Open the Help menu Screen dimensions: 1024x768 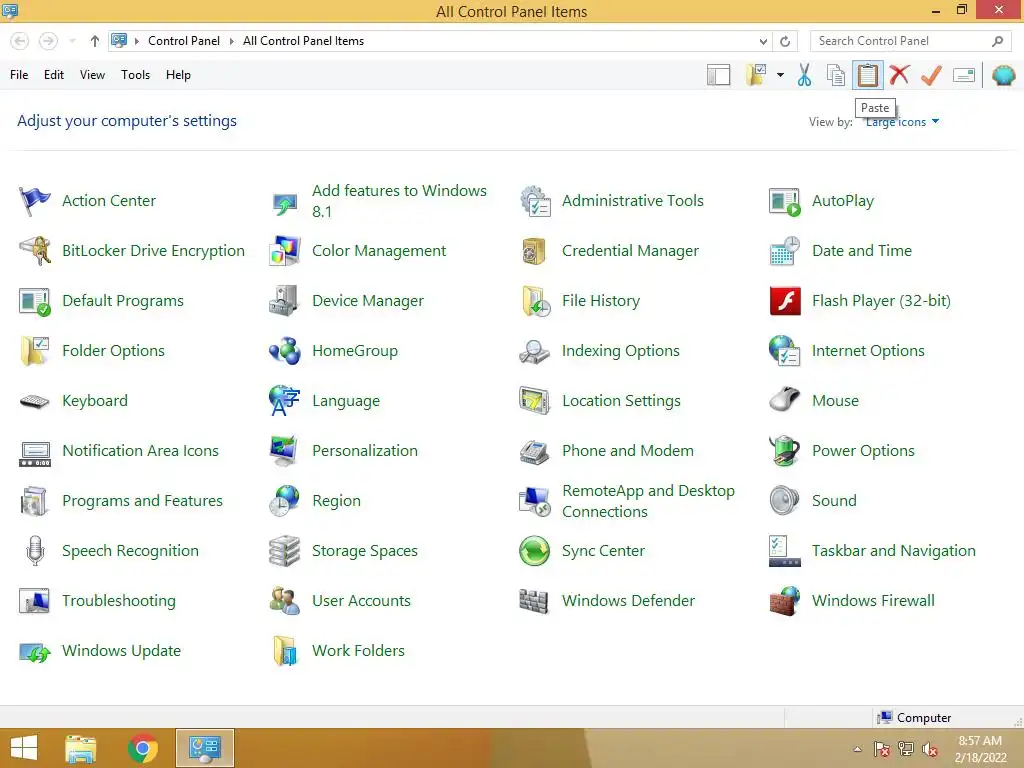pos(178,75)
